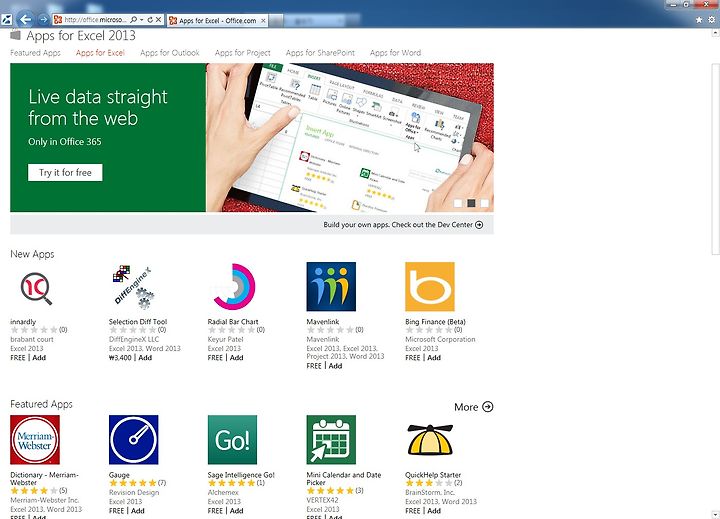Open Dictionary - Merriam-Webster title link
Image resolution: width=720 pixels, height=519 pixels.
tap(44, 479)
